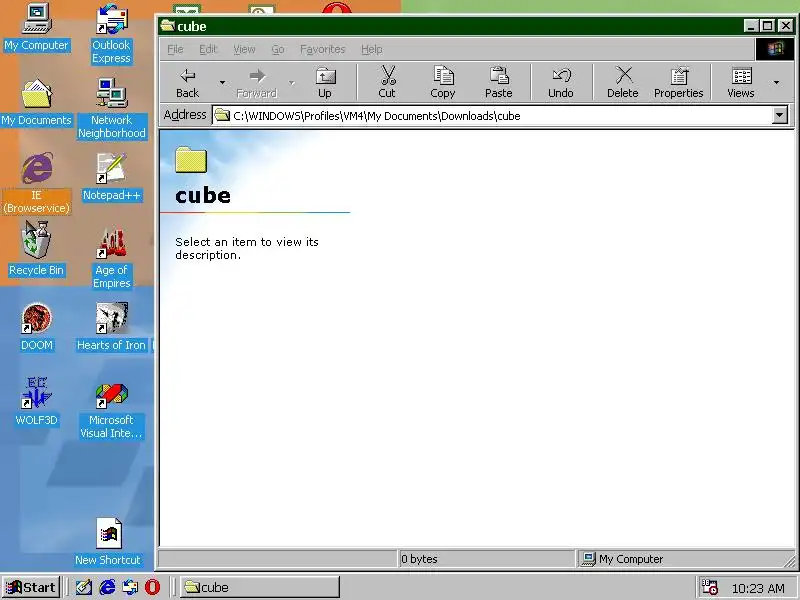Click the Show Desktop quick launch icon
Image resolution: width=800 pixels, height=600 pixels.
84,587
